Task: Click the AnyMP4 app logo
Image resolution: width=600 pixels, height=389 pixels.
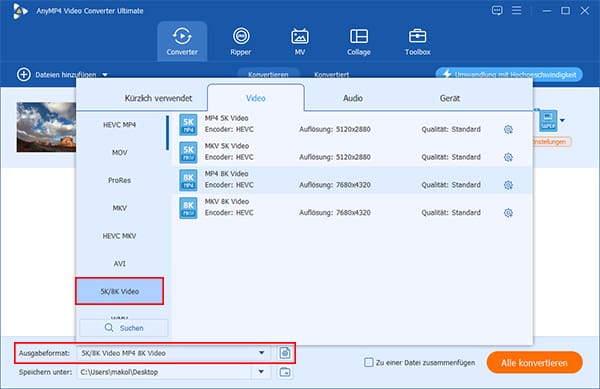Action: pos(20,11)
